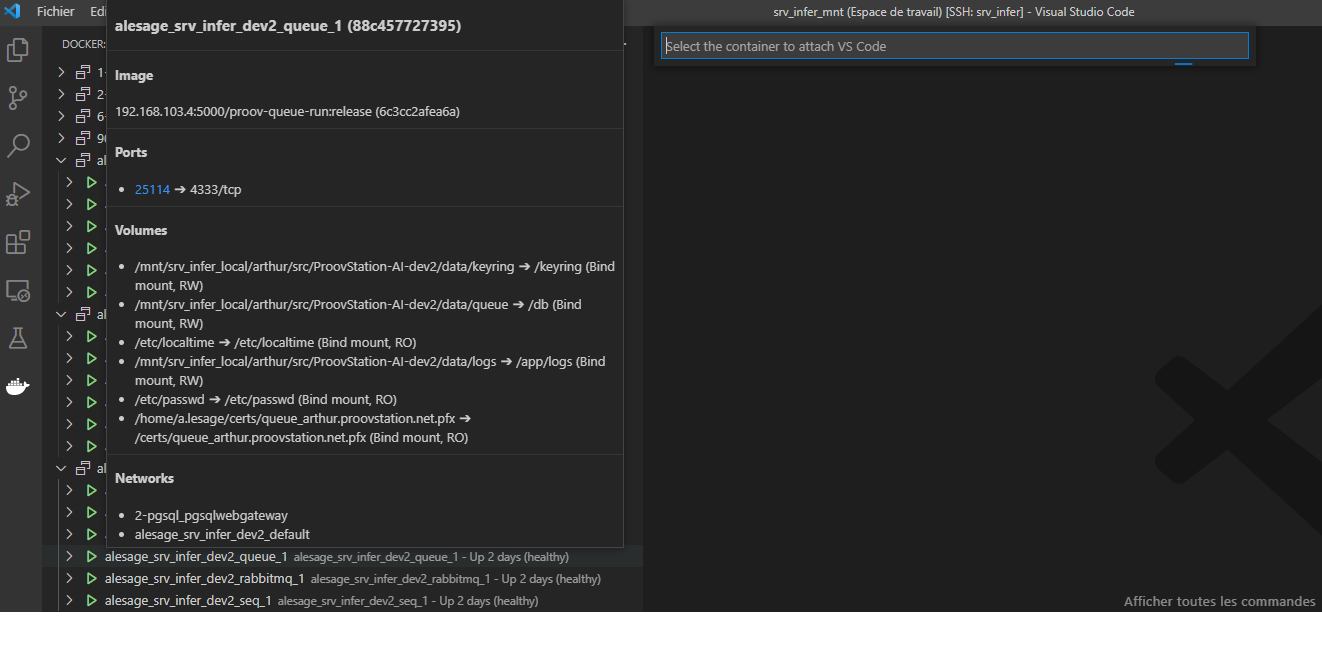Open the Fichier menu

55,12
